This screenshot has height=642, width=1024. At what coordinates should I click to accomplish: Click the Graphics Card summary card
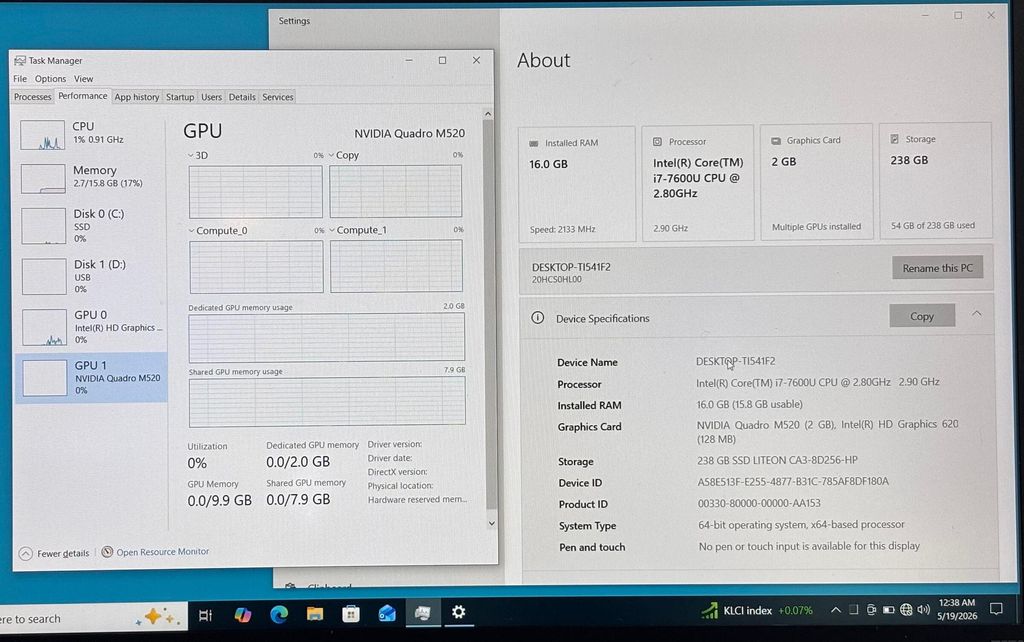tap(816, 182)
